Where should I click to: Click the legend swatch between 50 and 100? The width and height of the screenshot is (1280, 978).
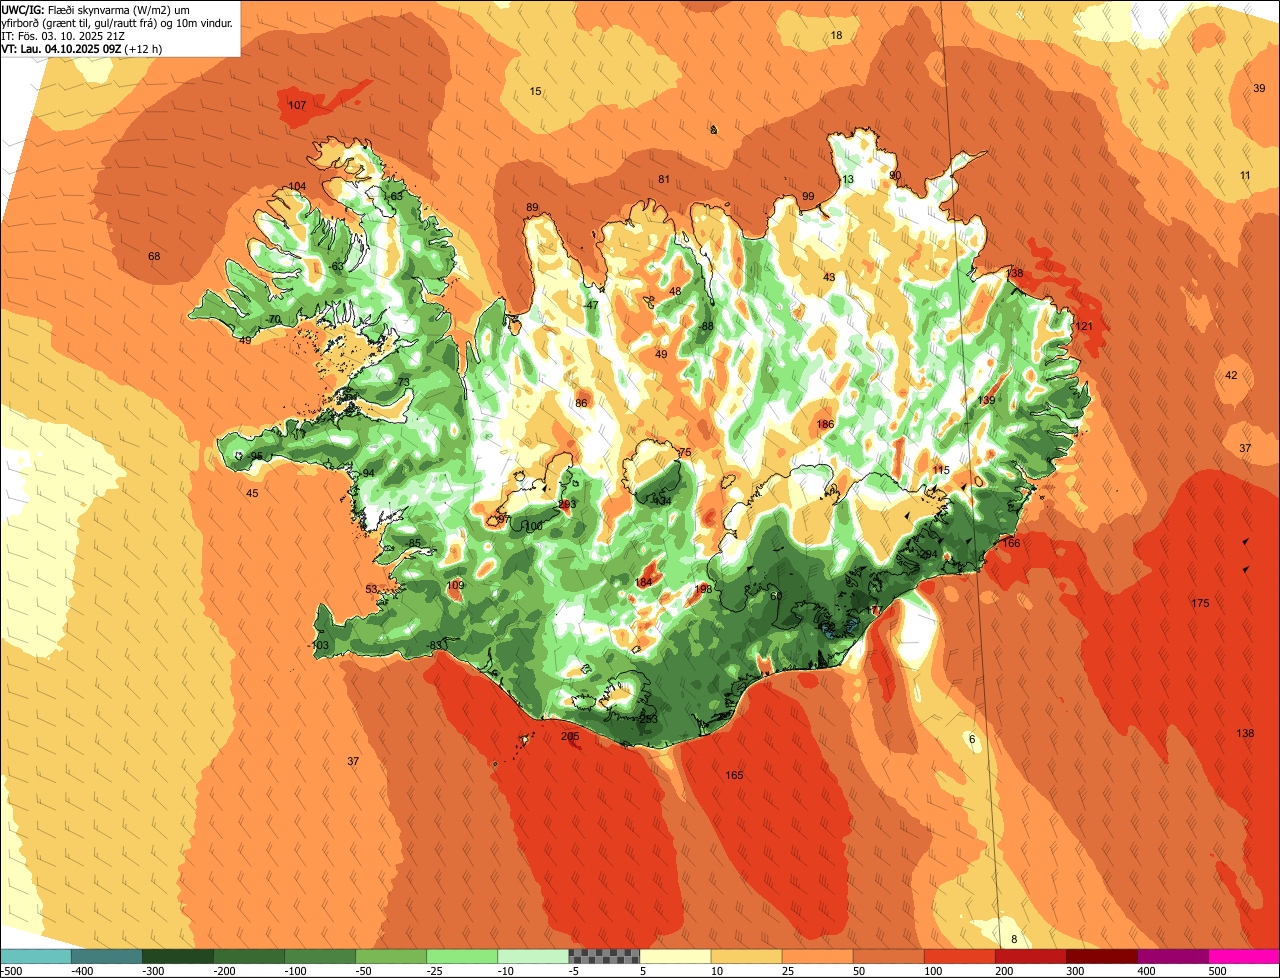tap(889, 956)
